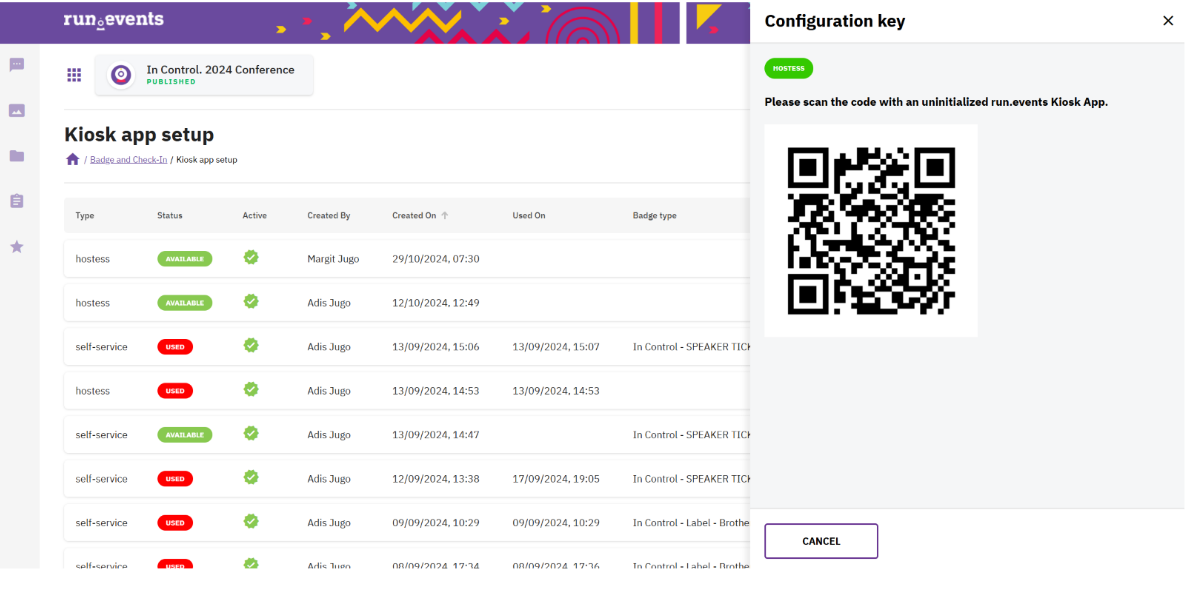This screenshot has height=616, width=1193.
Task: Click the conference logo icon
Action: [121, 75]
